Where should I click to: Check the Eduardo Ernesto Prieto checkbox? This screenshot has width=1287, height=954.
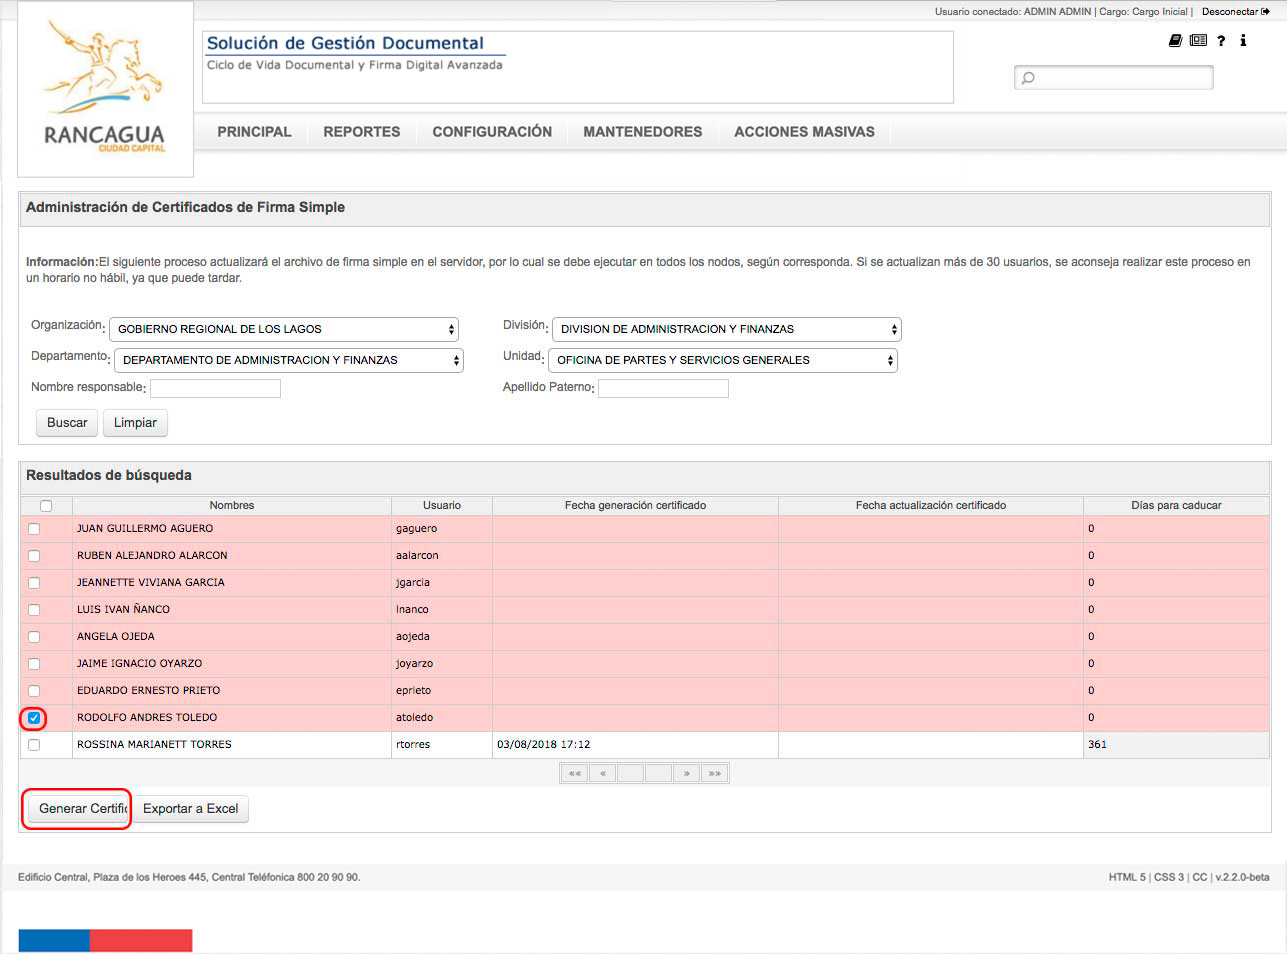click(x=34, y=691)
